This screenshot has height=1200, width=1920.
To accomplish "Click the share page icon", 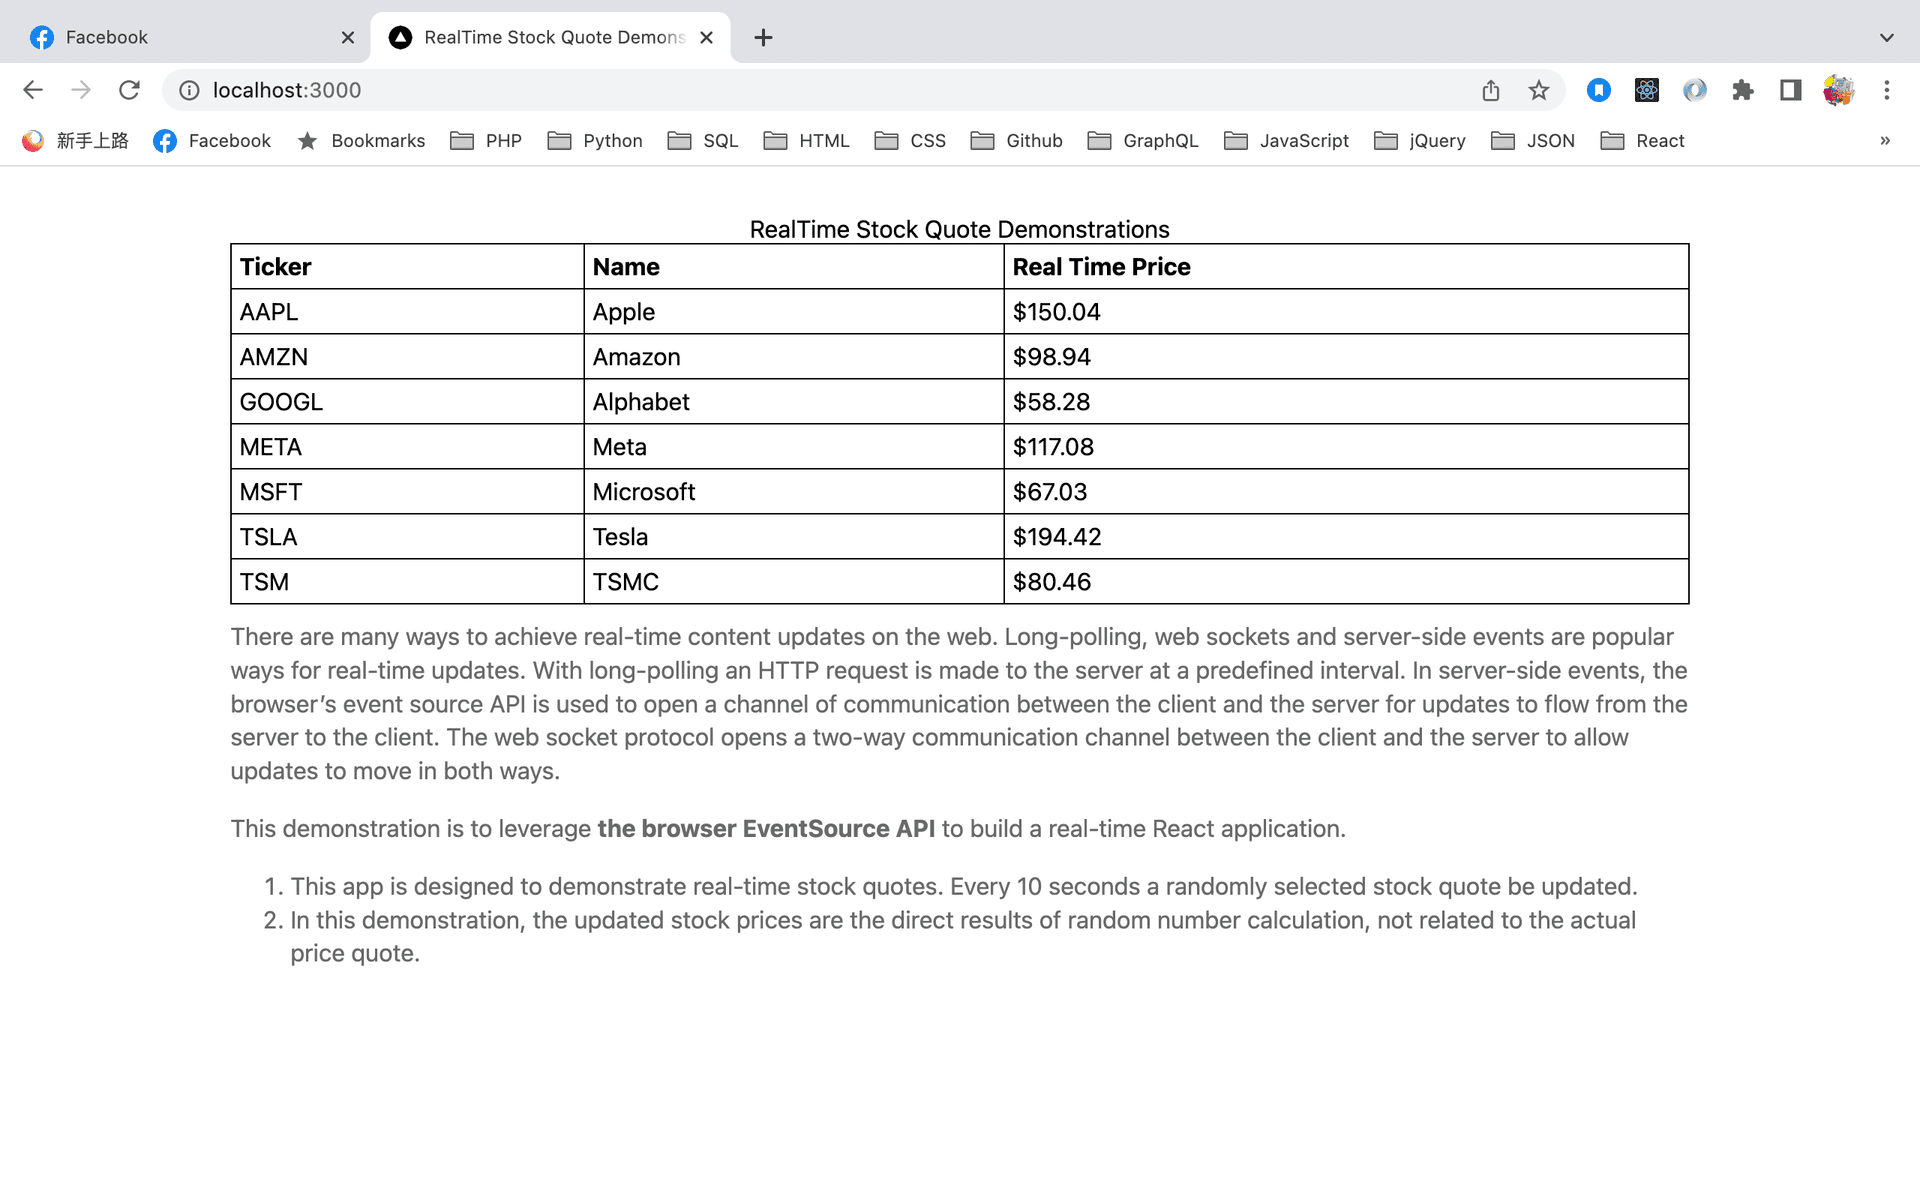I will 1491,90.
